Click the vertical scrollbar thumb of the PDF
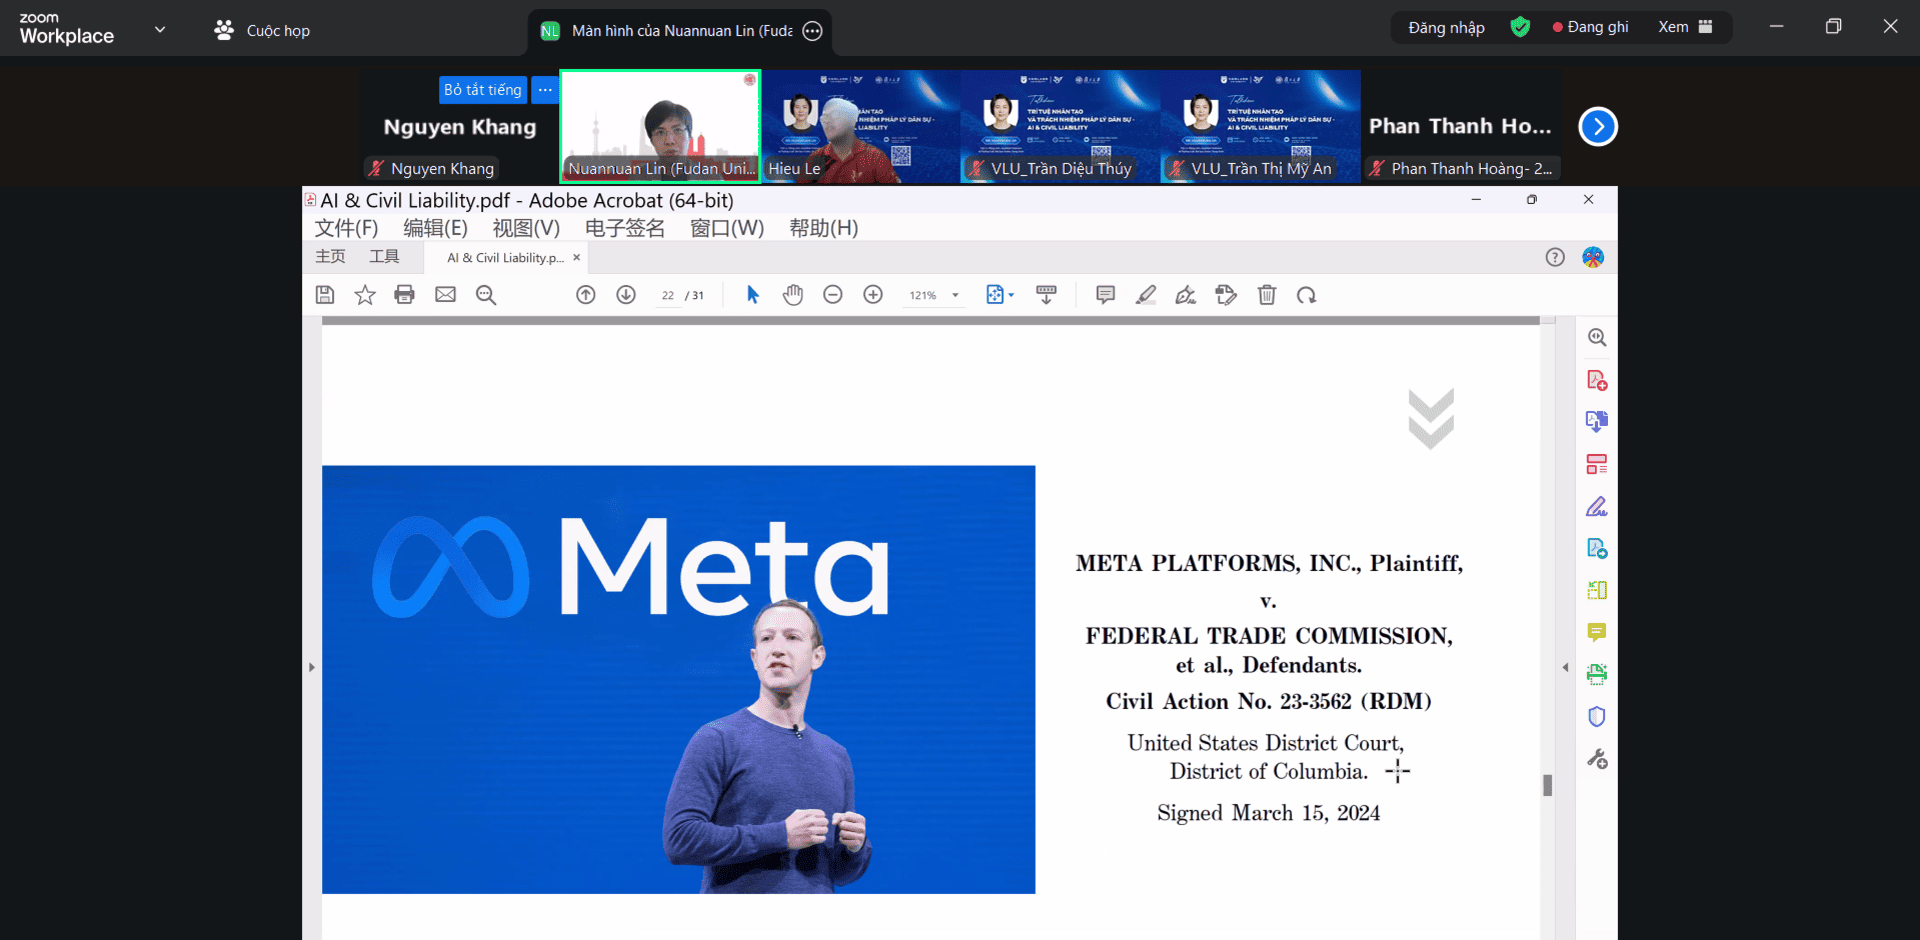The width and height of the screenshot is (1920, 940). coord(1548,785)
